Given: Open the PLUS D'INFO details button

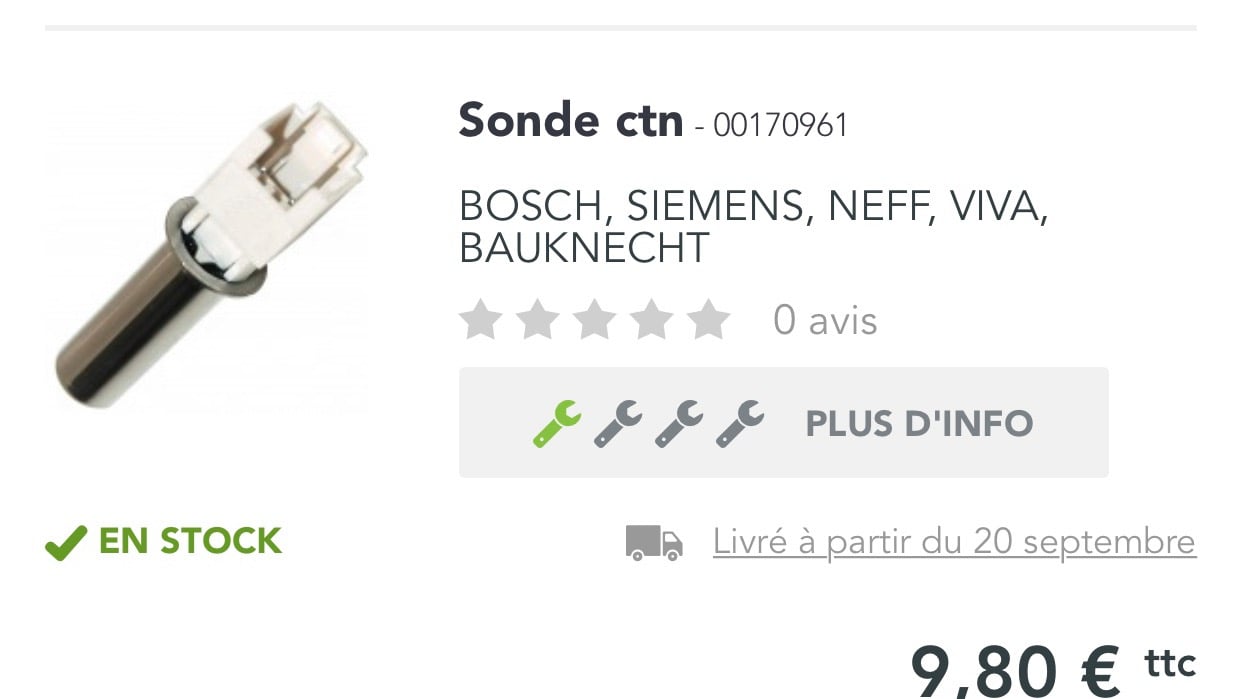Looking at the screenshot, I should click(783, 422).
